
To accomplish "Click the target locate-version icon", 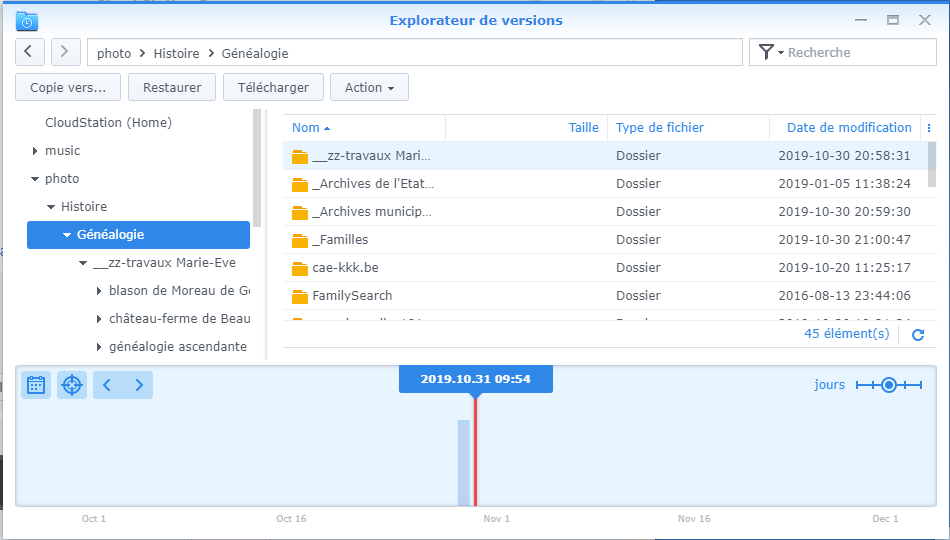I will coord(72,385).
